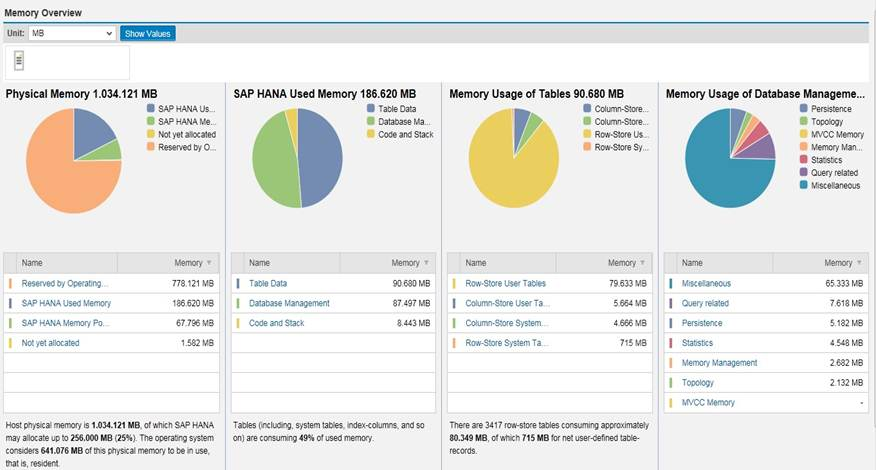
Task: Click the Show Values button
Action: [x=147, y=34]
